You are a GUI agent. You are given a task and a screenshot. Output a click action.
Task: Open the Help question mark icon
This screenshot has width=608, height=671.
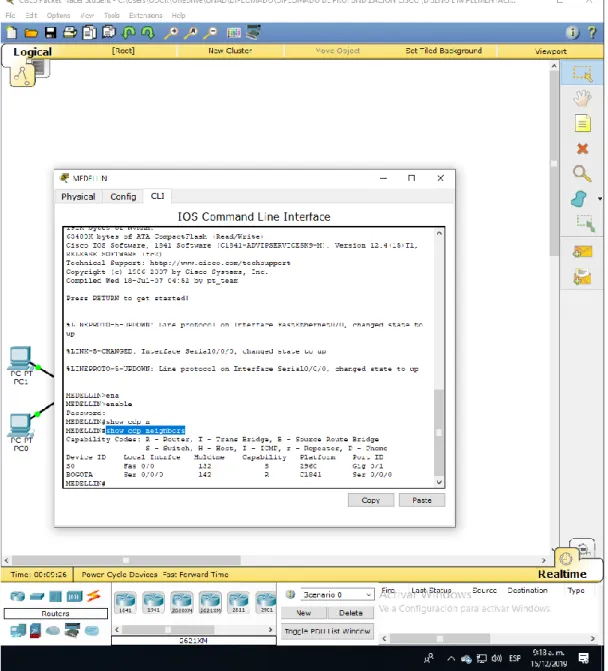coord(592,33)
